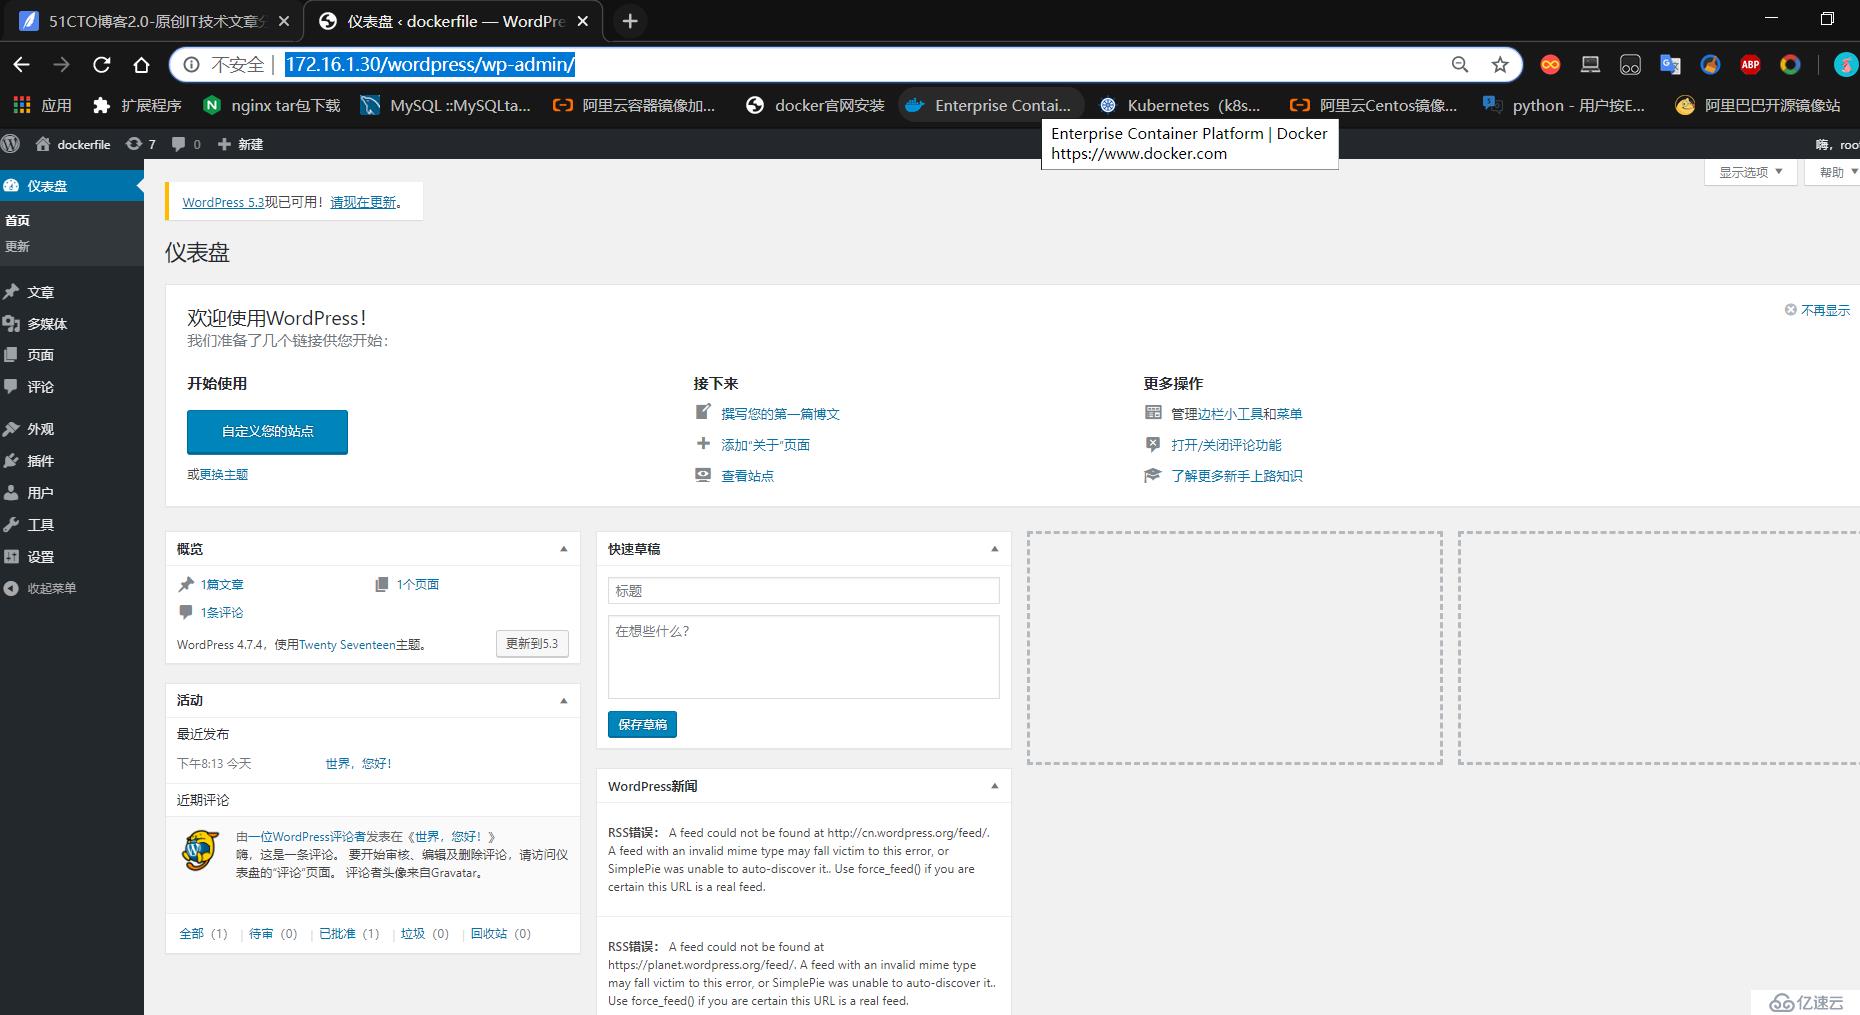Image resolution: width=1860 pixels, height=1015 pixels.
Task: Open the docker官网安装 bookmark
Action: pyautogui.click(x=816, y=105)
